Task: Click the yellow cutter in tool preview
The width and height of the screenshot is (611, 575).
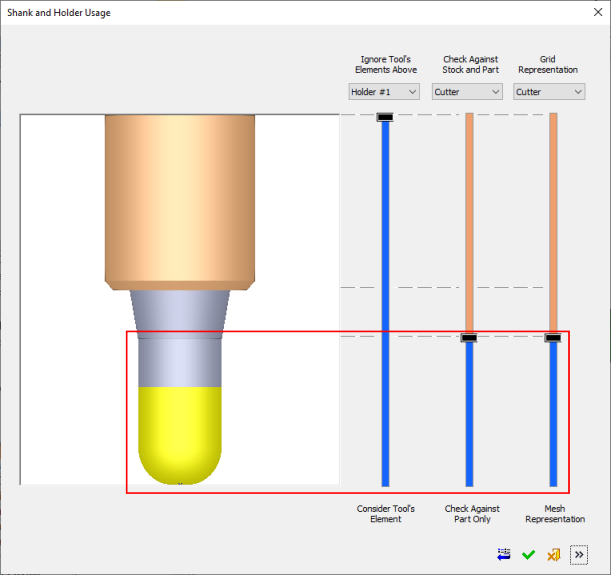Action: point(180,435)
